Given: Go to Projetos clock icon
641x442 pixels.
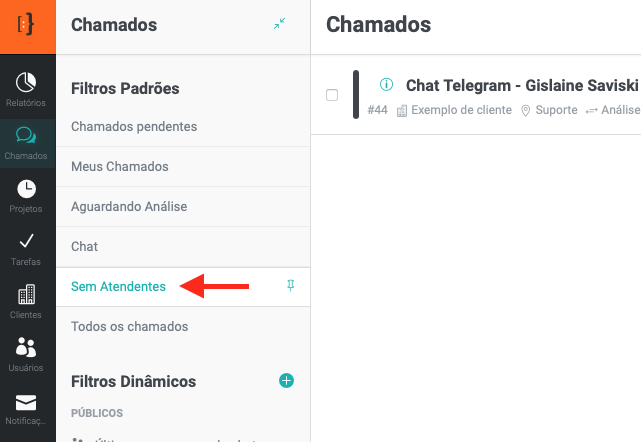Looking at the screenshot, I should coord(27,194).
